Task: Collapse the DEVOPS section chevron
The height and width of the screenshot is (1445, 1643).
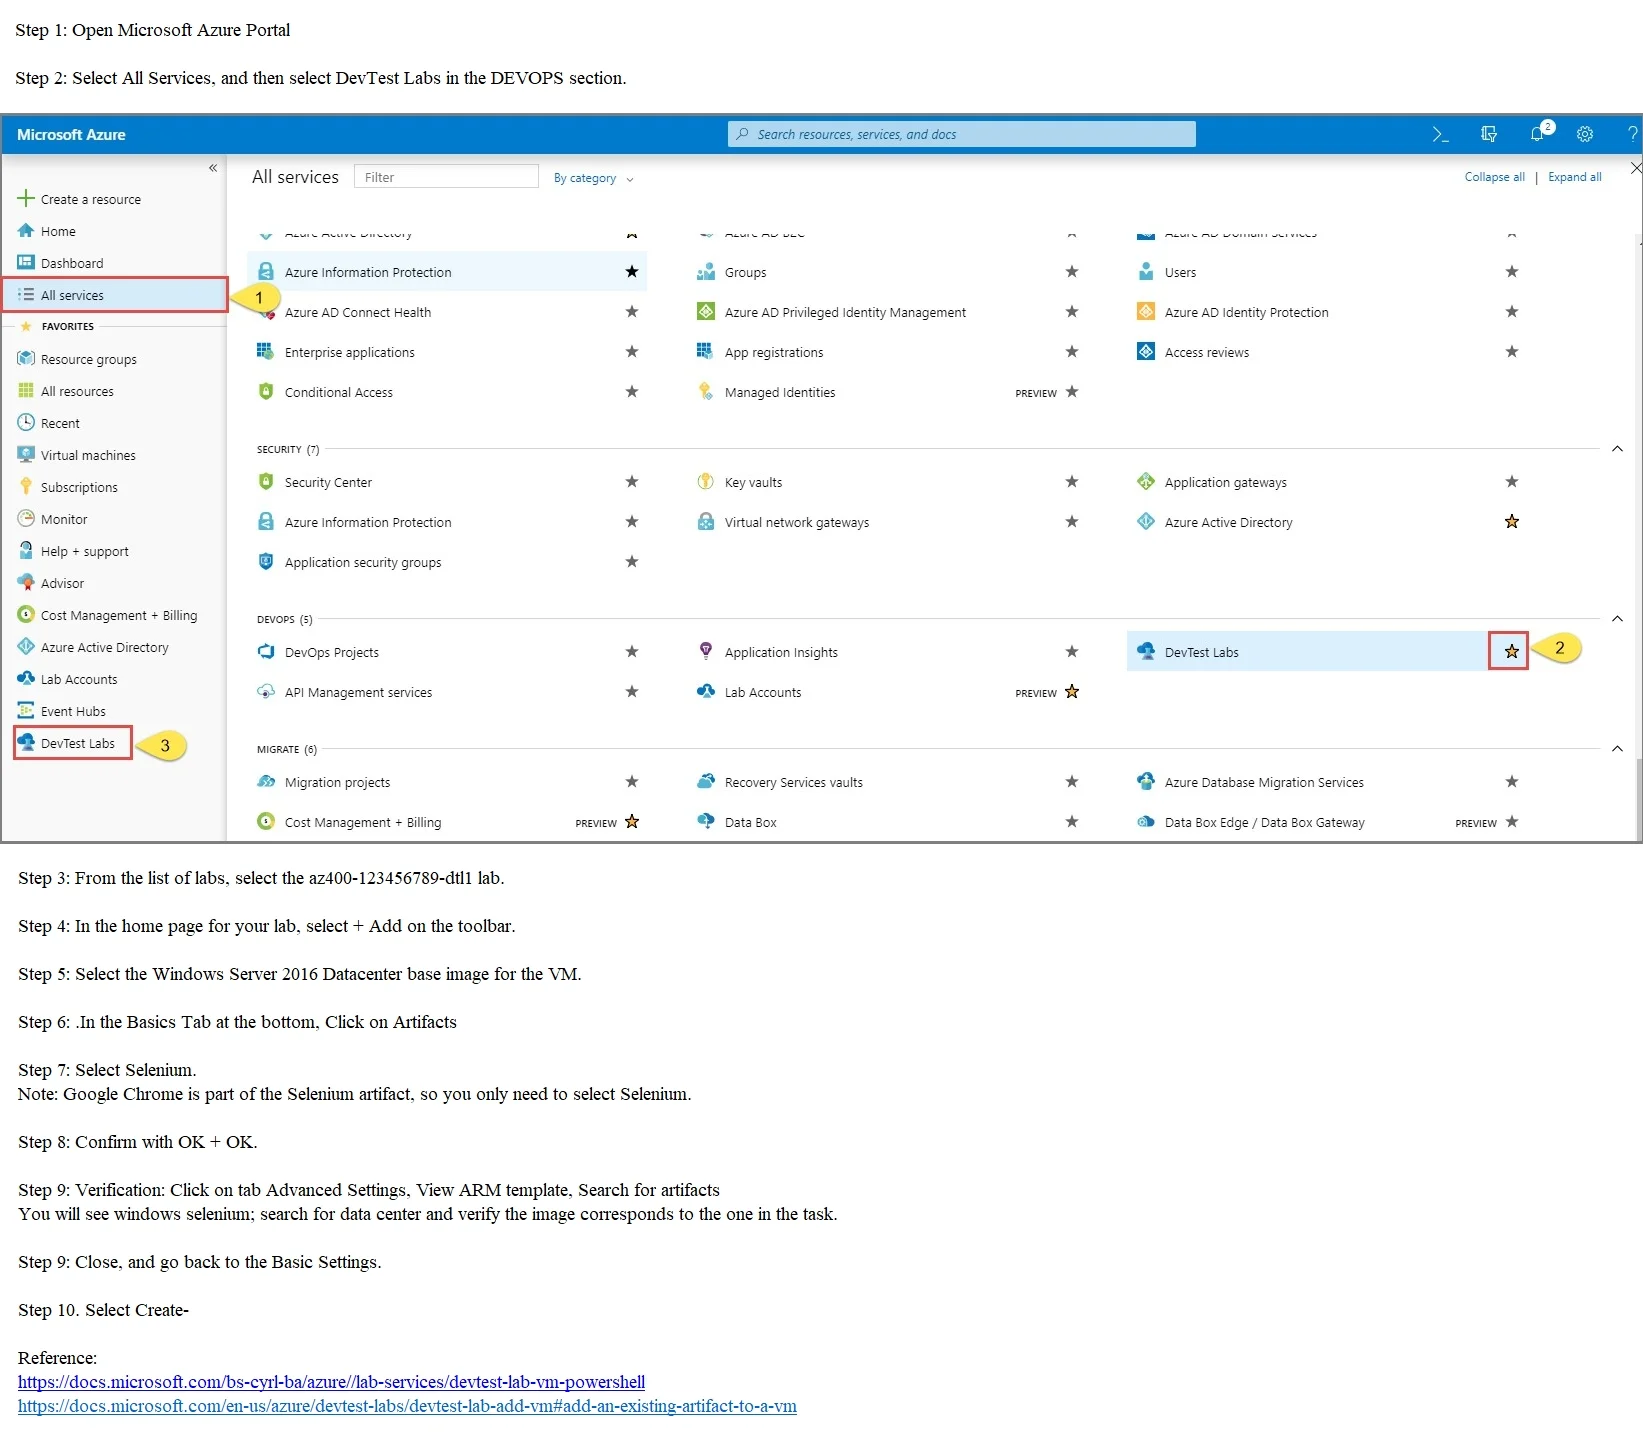Action: [1617, 619]
